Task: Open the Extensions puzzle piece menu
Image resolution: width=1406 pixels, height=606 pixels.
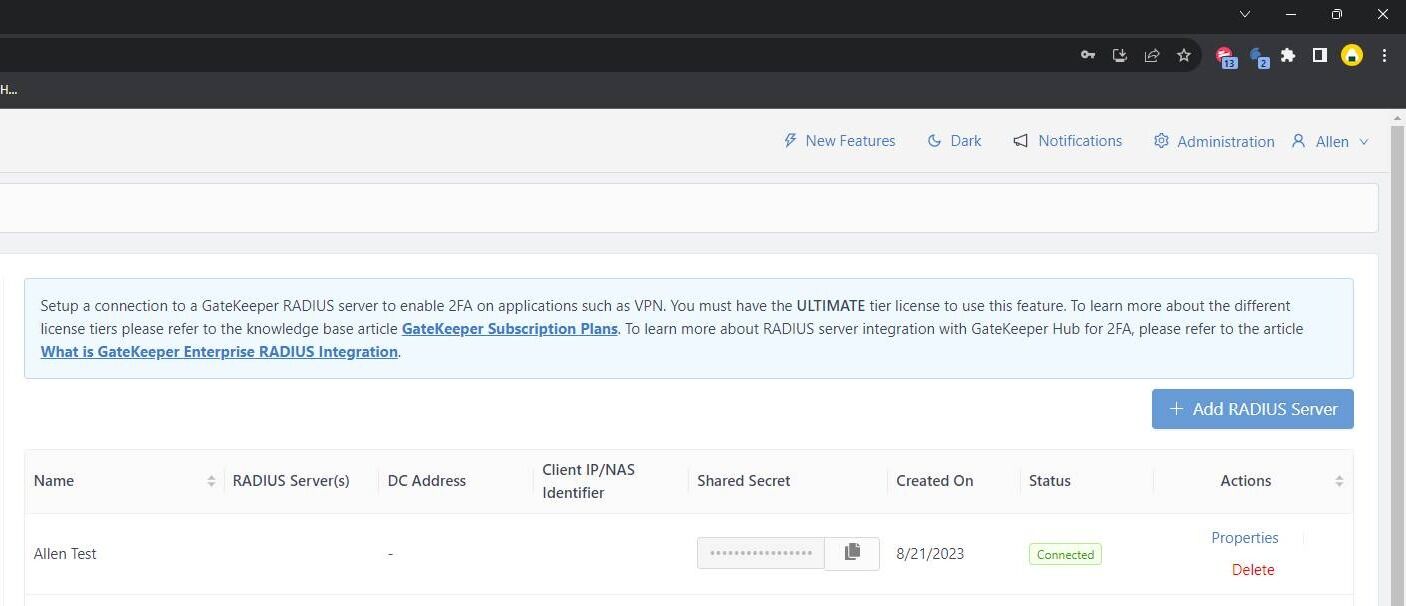Action: click(1288, 55)
